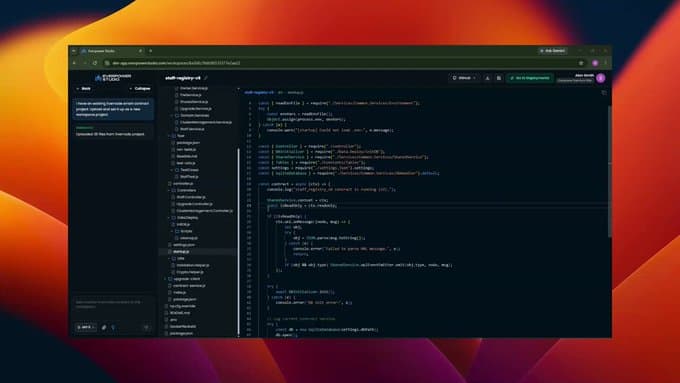
Task: Click inside the chat message input field
Action: tap(113, 304)
